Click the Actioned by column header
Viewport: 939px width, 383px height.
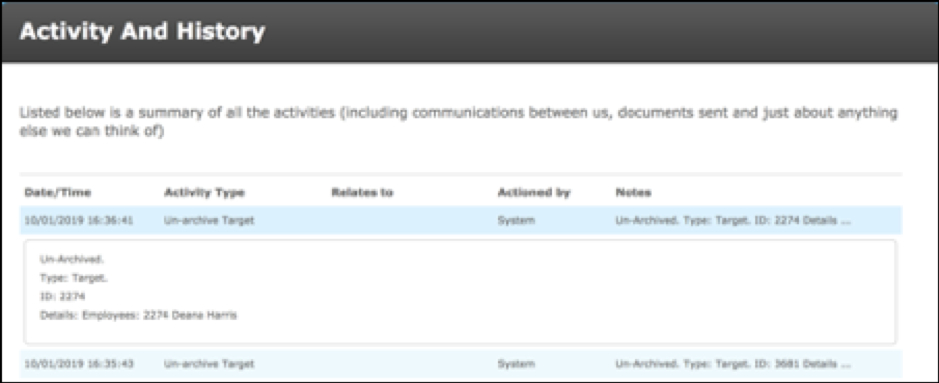(534, 193)
